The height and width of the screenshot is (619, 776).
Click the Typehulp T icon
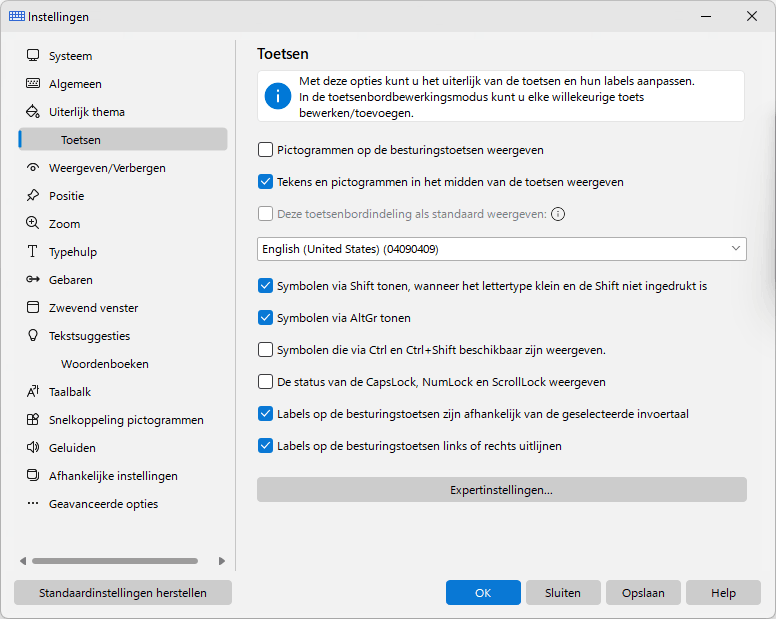tap(33, 251)
